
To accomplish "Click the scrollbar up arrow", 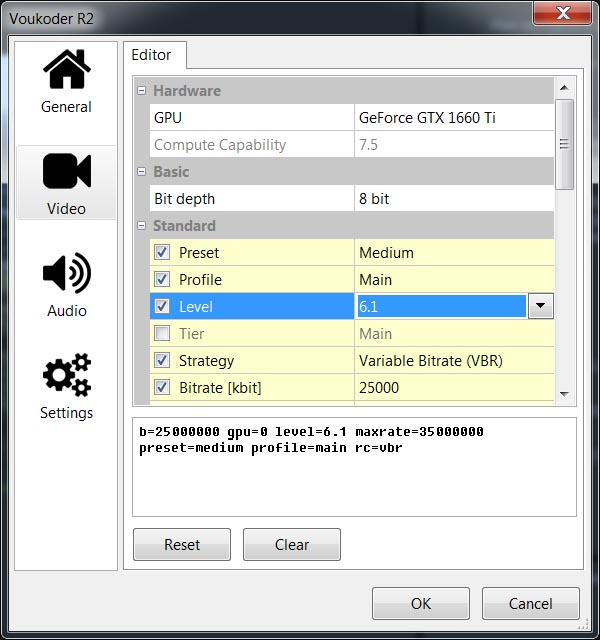I will [564, 87].
